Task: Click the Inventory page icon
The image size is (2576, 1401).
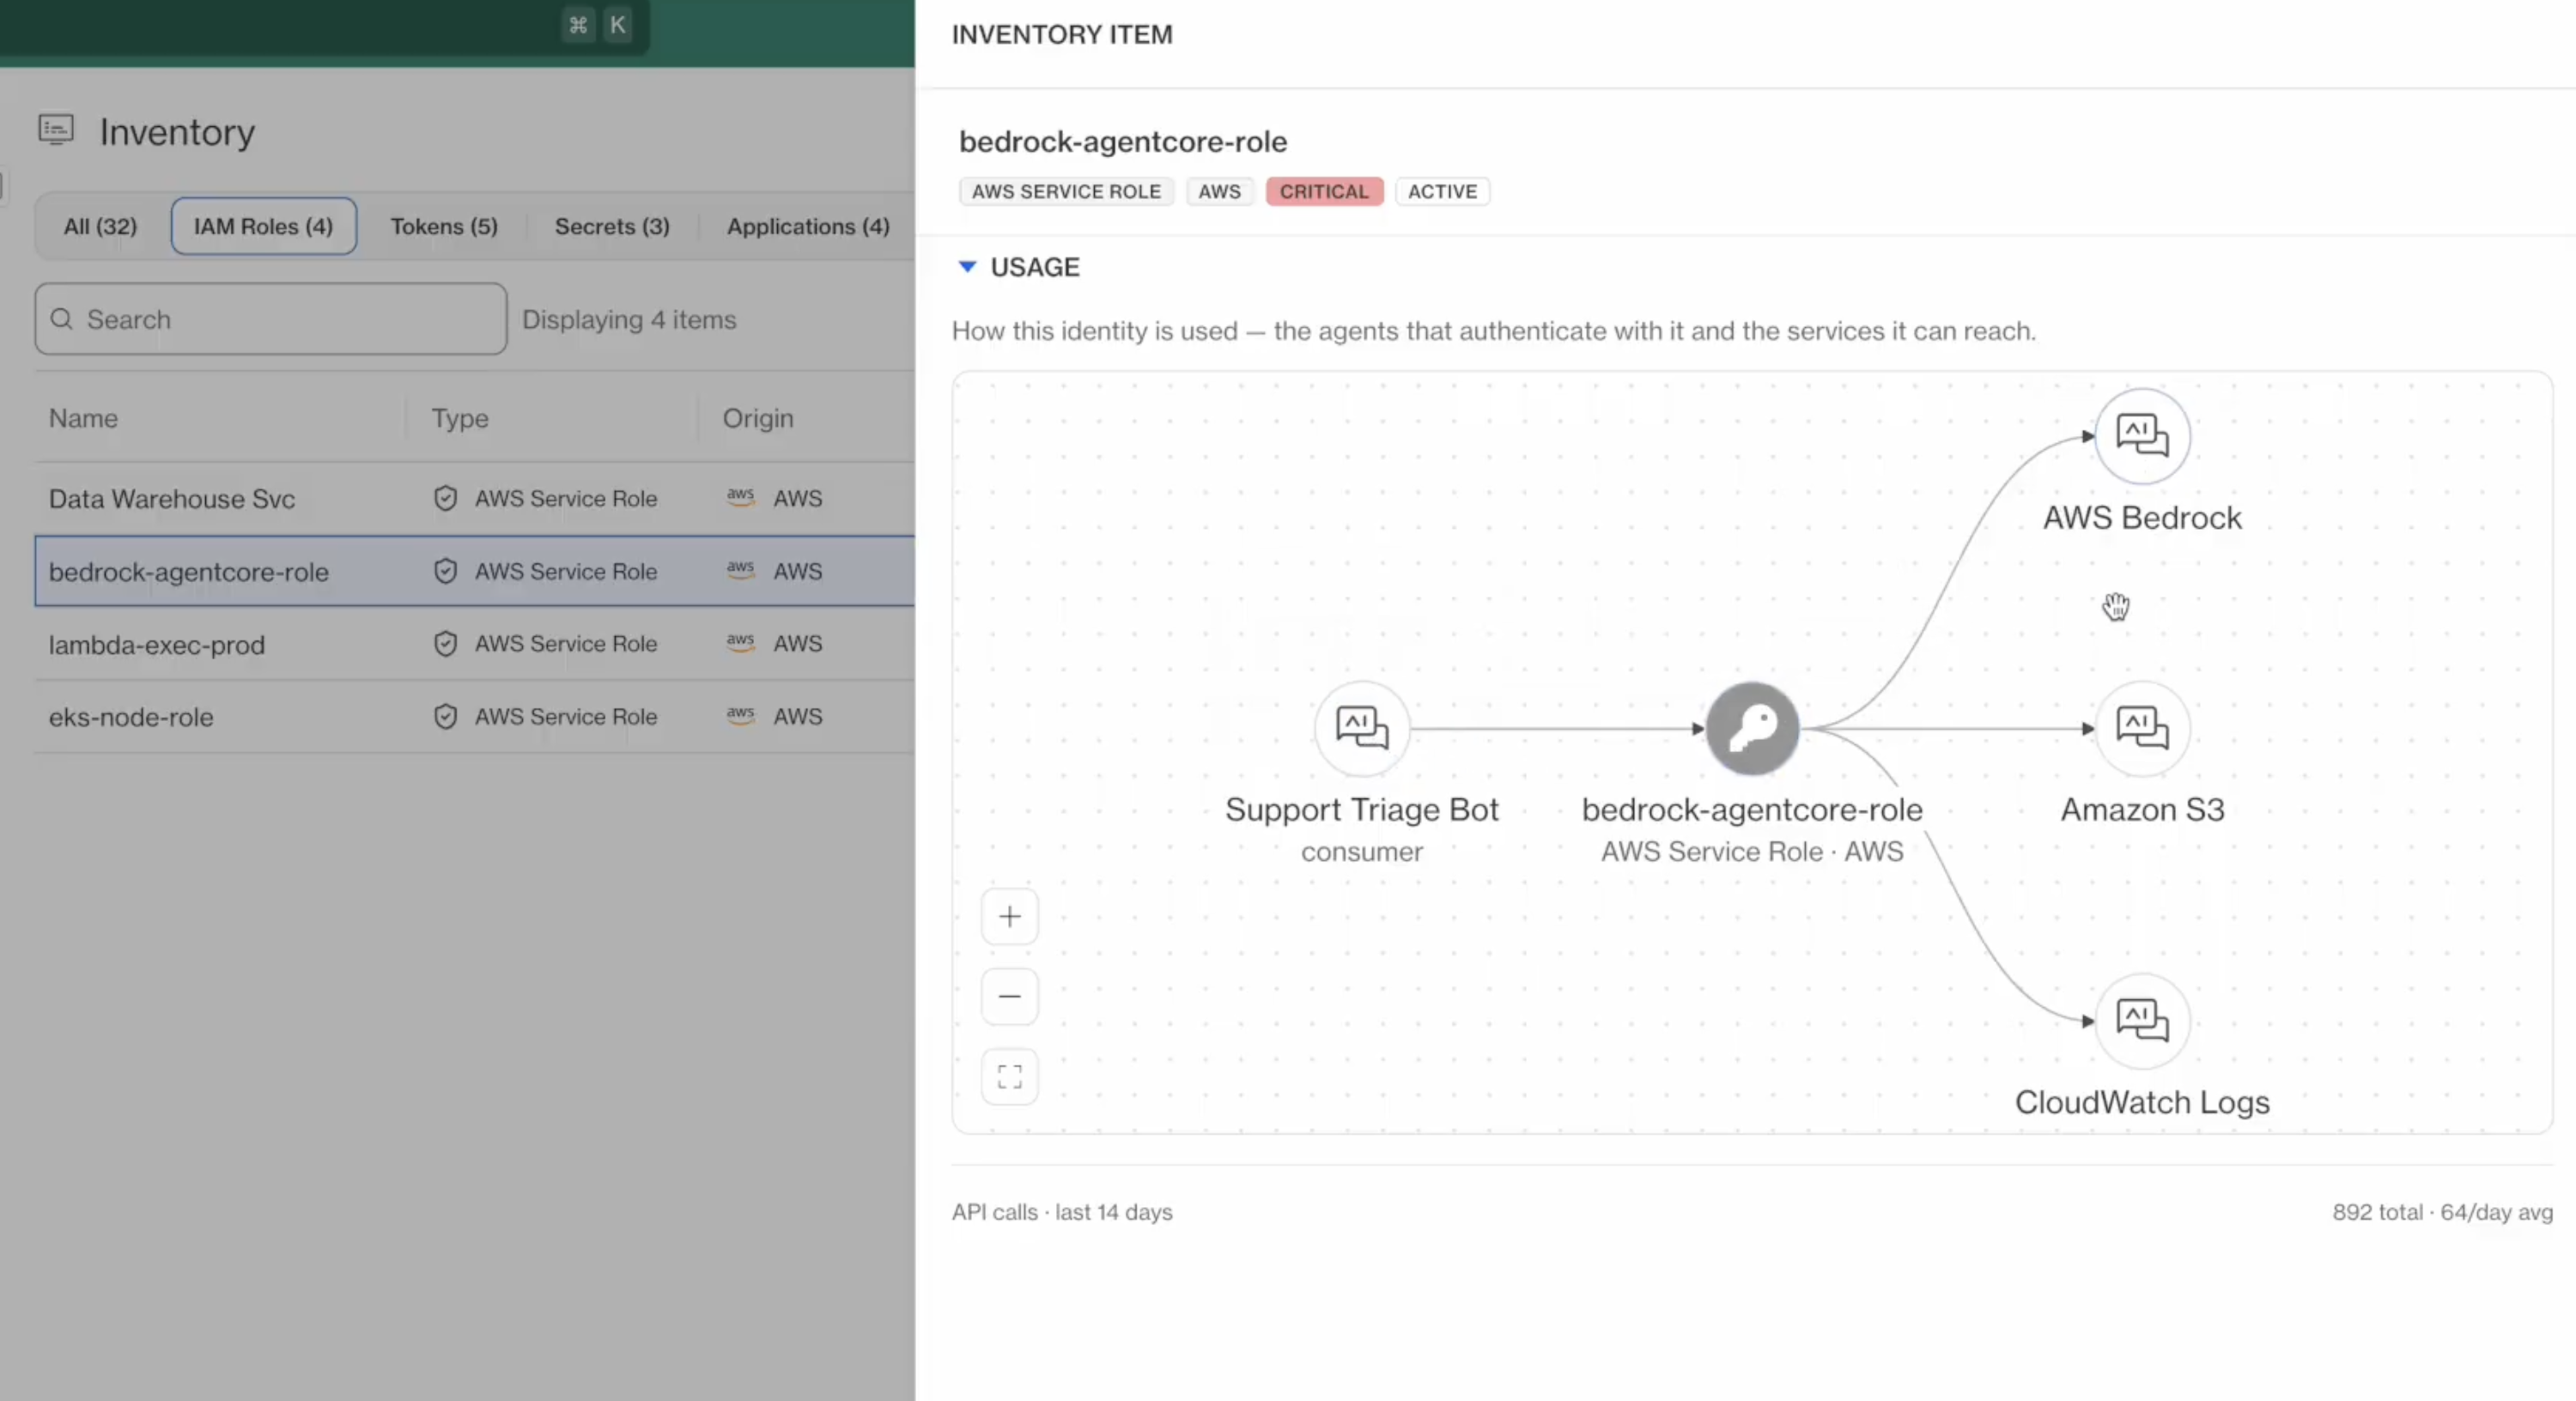Action: point(56,130)
